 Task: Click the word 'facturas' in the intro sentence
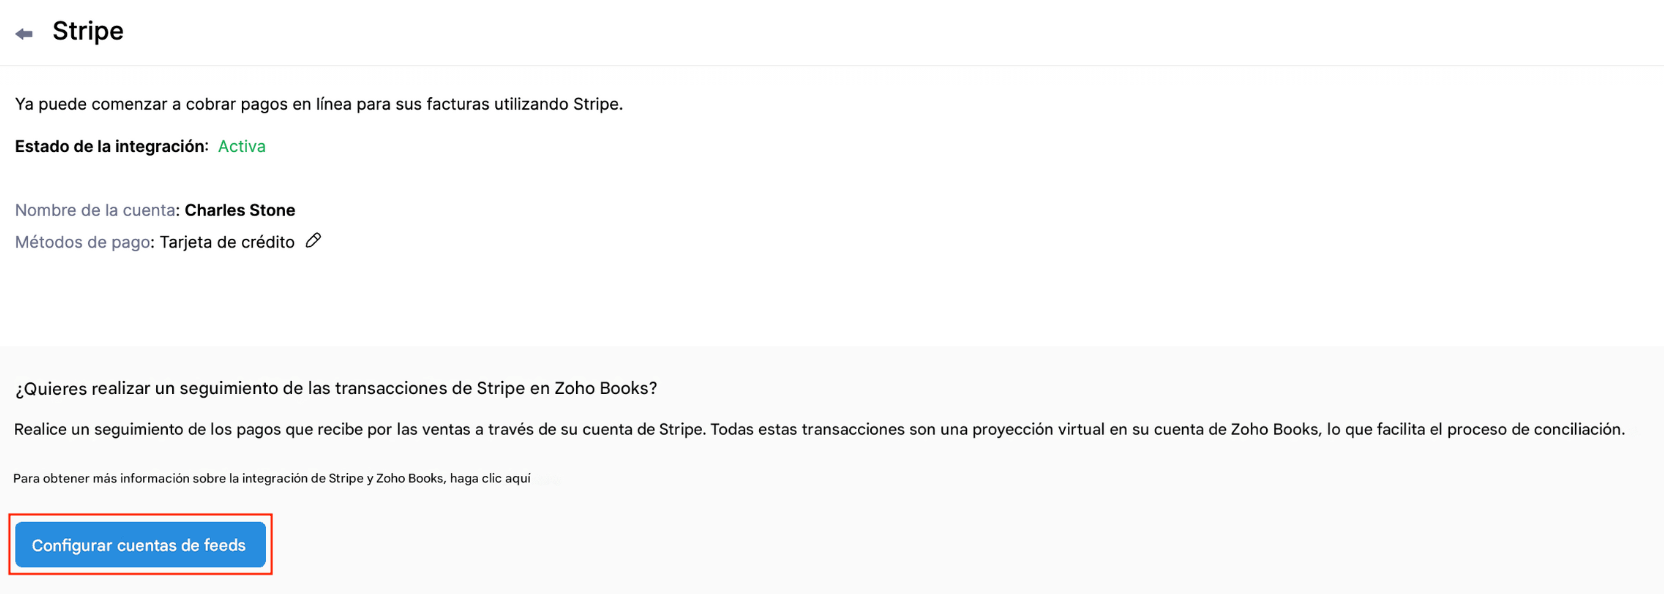point(458,104)
